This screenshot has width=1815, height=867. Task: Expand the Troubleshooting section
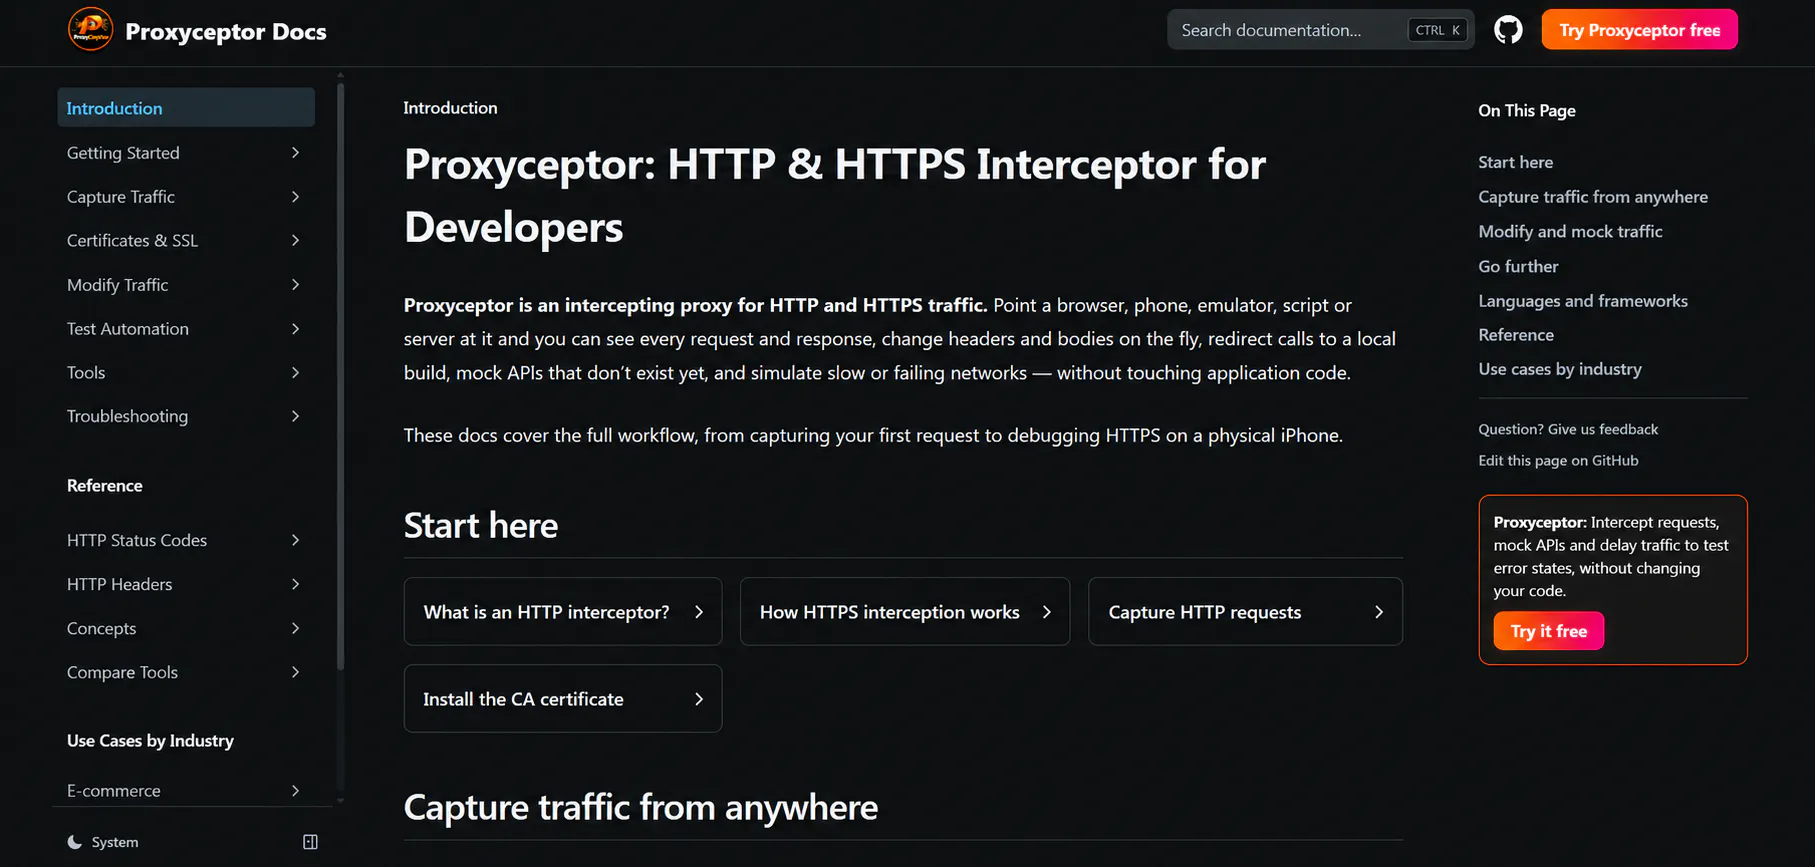pyautogui.click(x=186, y=416)
